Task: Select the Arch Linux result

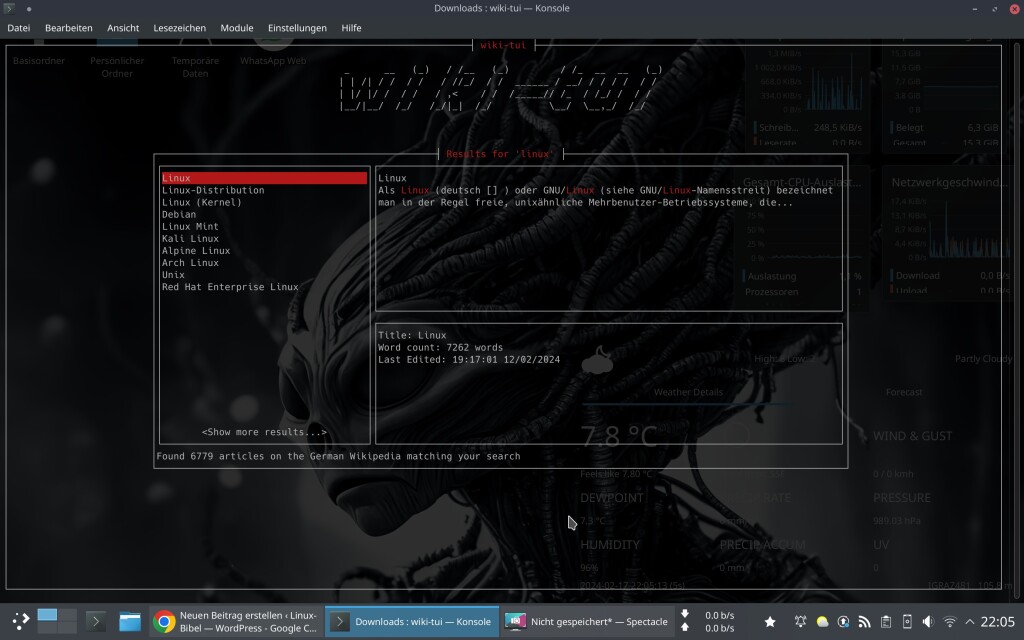Action: (x=190, y=263)
